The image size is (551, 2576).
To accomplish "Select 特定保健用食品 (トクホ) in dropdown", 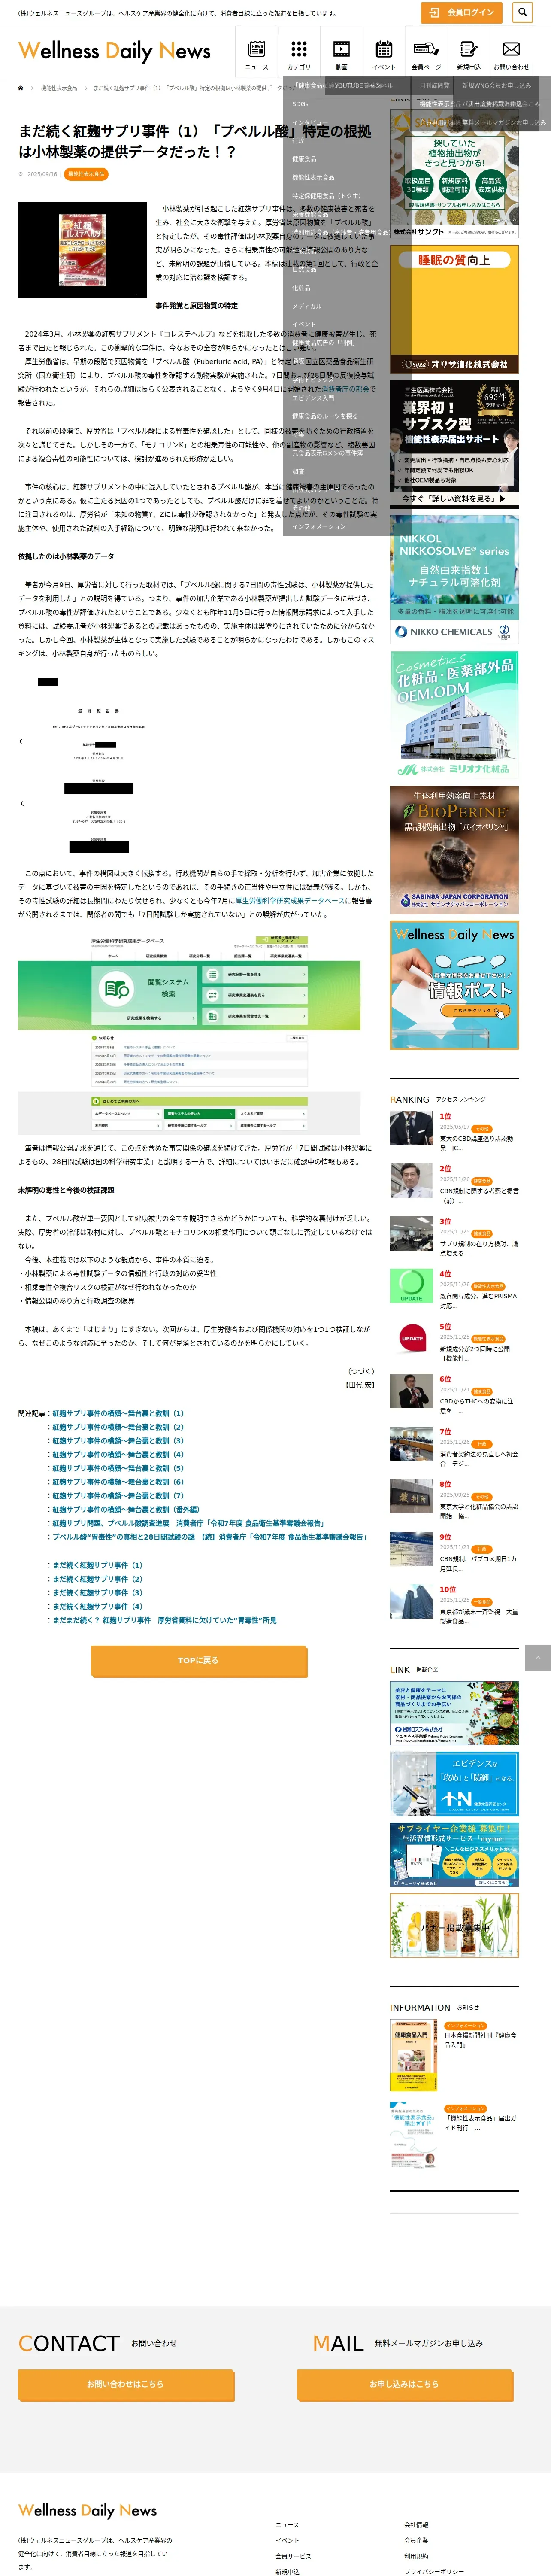I will (326, 196).
